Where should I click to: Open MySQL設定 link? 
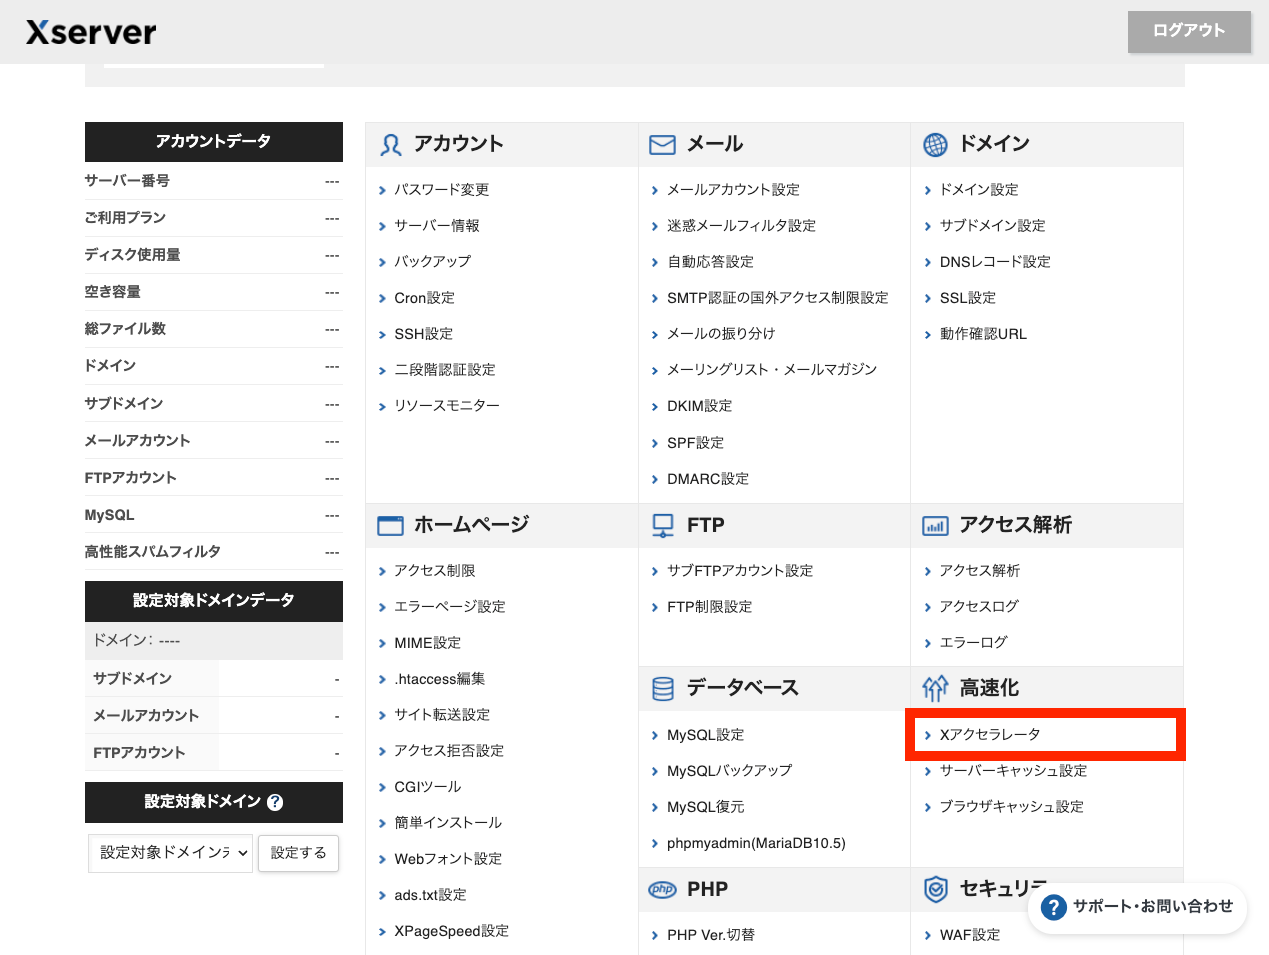pos(705,734)
